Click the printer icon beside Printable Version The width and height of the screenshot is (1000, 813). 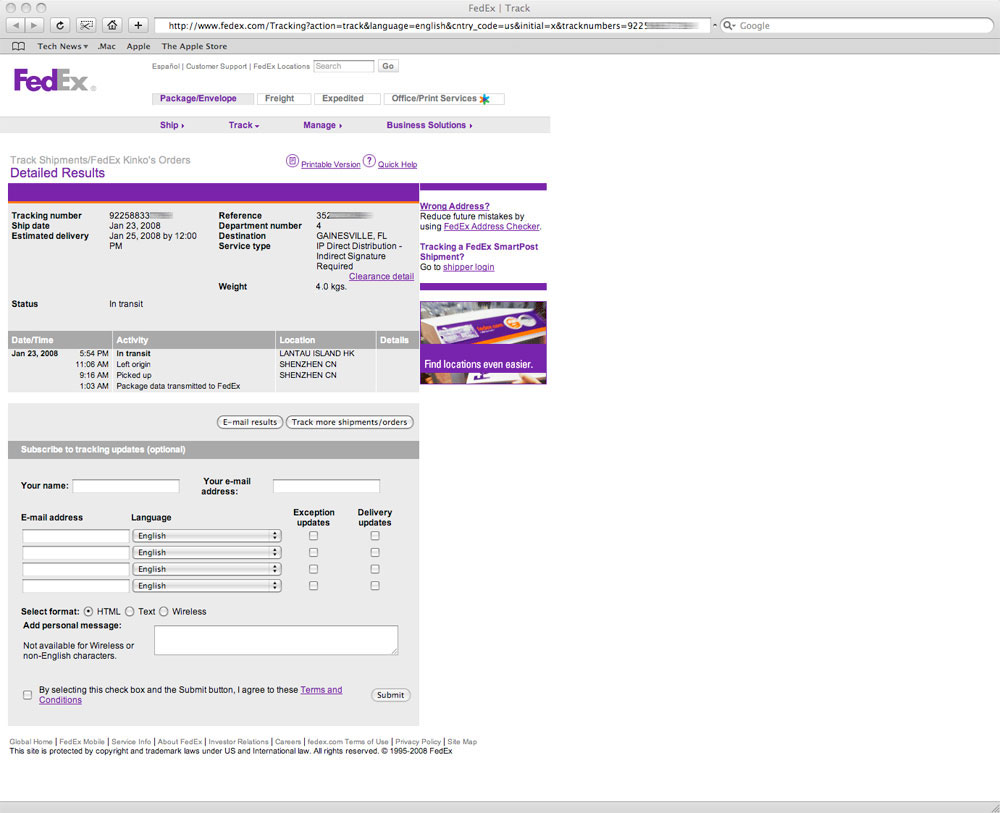(292, 161)
